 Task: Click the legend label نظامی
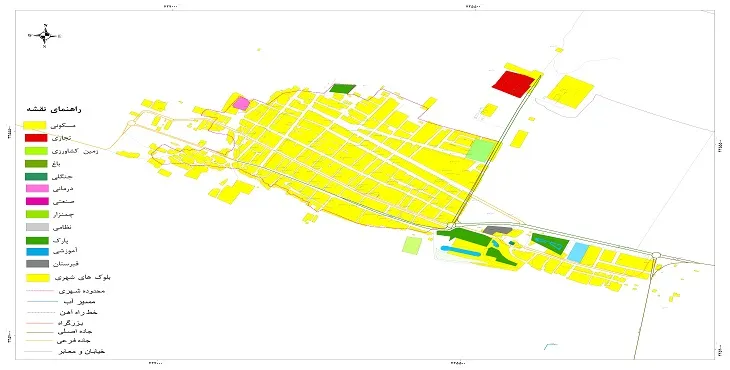(x=62, y=228)
